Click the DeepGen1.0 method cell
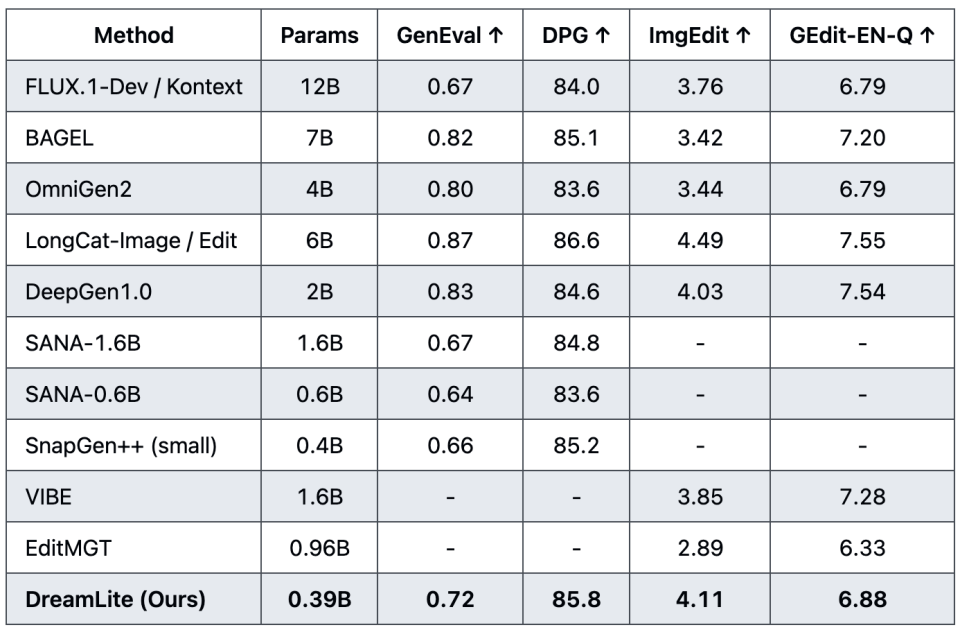Image resolution: width=960 pixels, height=632 pixels. click(x=133, y=292)
